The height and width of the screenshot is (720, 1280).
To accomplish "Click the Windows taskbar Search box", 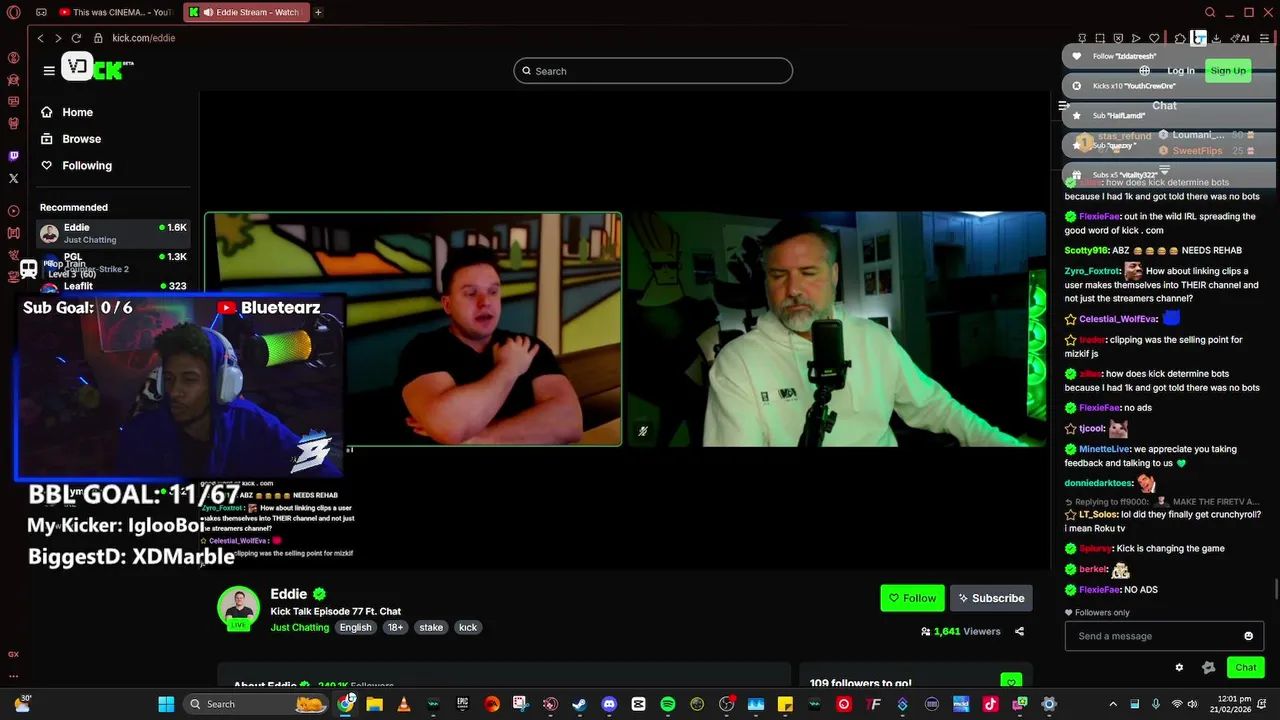I will (257, 704).
